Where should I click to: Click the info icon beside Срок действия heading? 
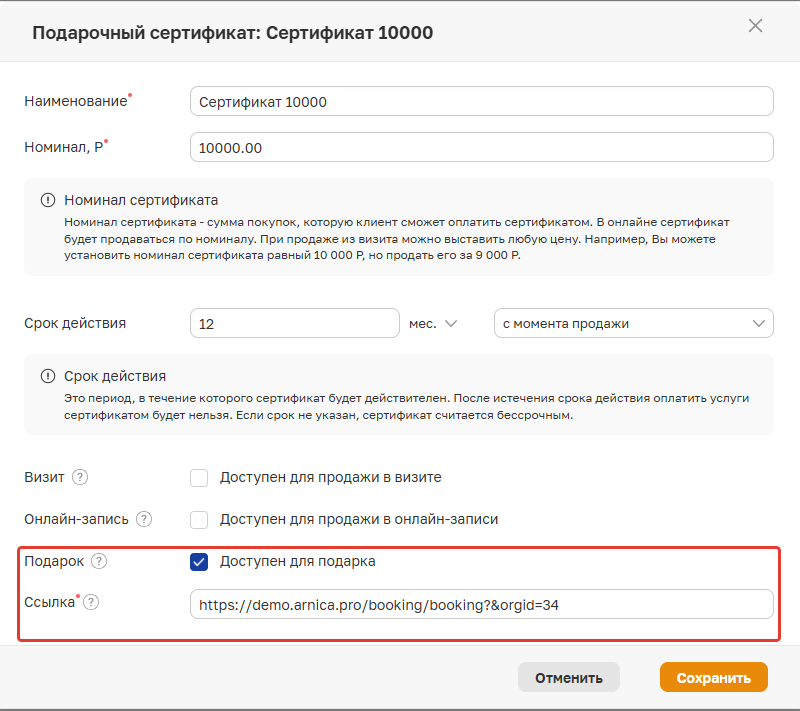click(x=47, y=376)
